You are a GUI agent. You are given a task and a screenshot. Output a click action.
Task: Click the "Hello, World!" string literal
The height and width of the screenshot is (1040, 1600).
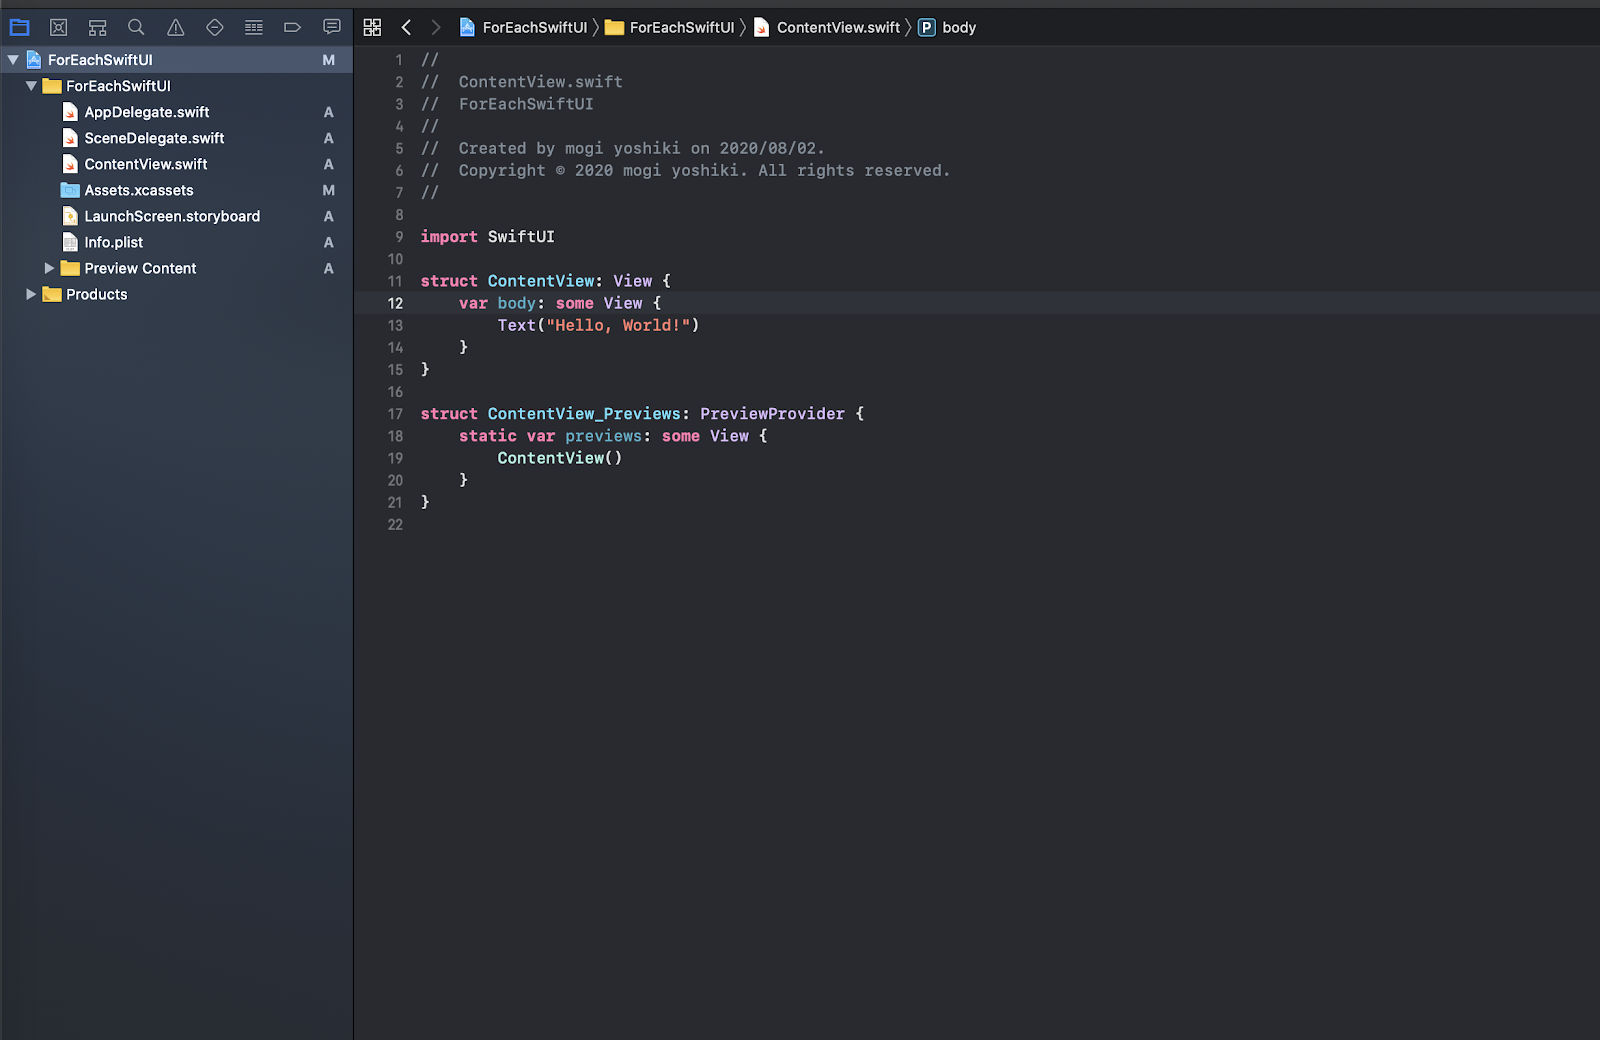618,325
